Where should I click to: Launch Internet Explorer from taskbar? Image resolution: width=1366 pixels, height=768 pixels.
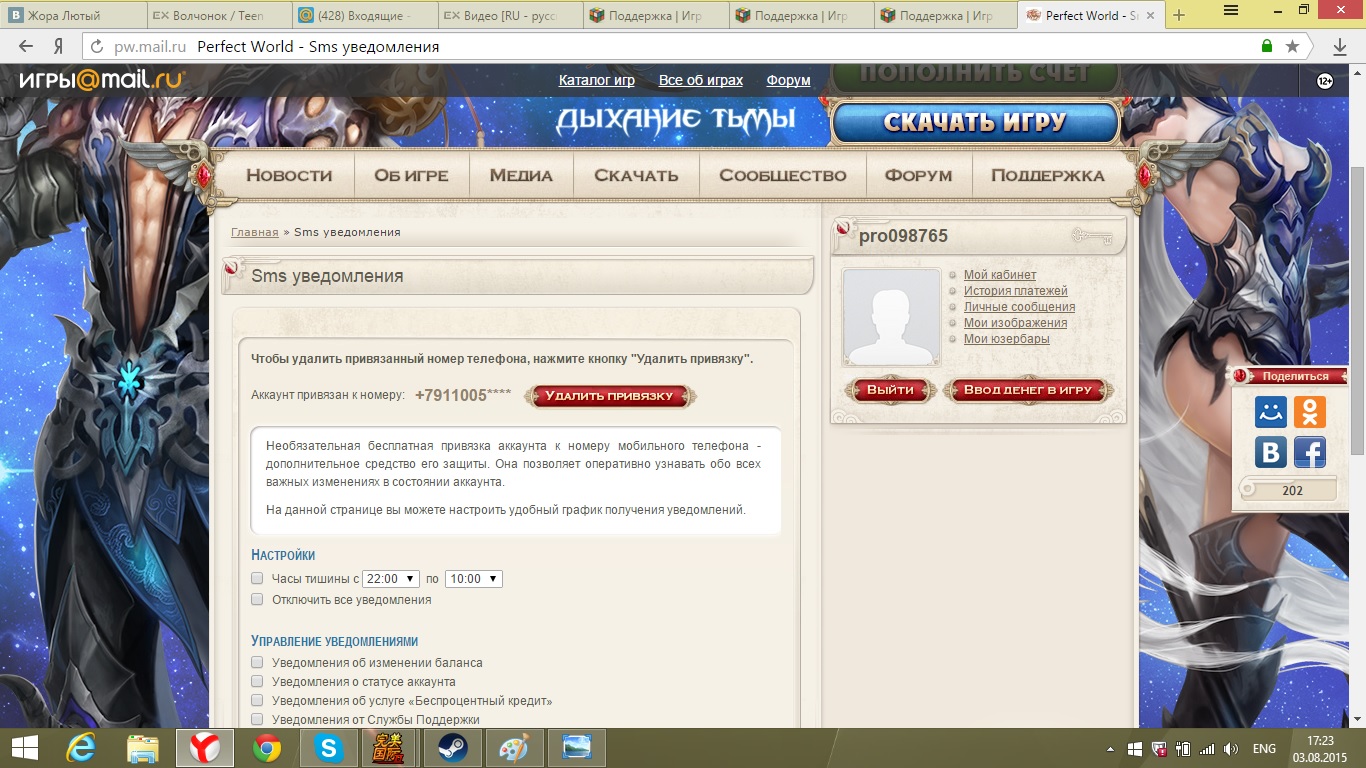click(x=81, y=747)
